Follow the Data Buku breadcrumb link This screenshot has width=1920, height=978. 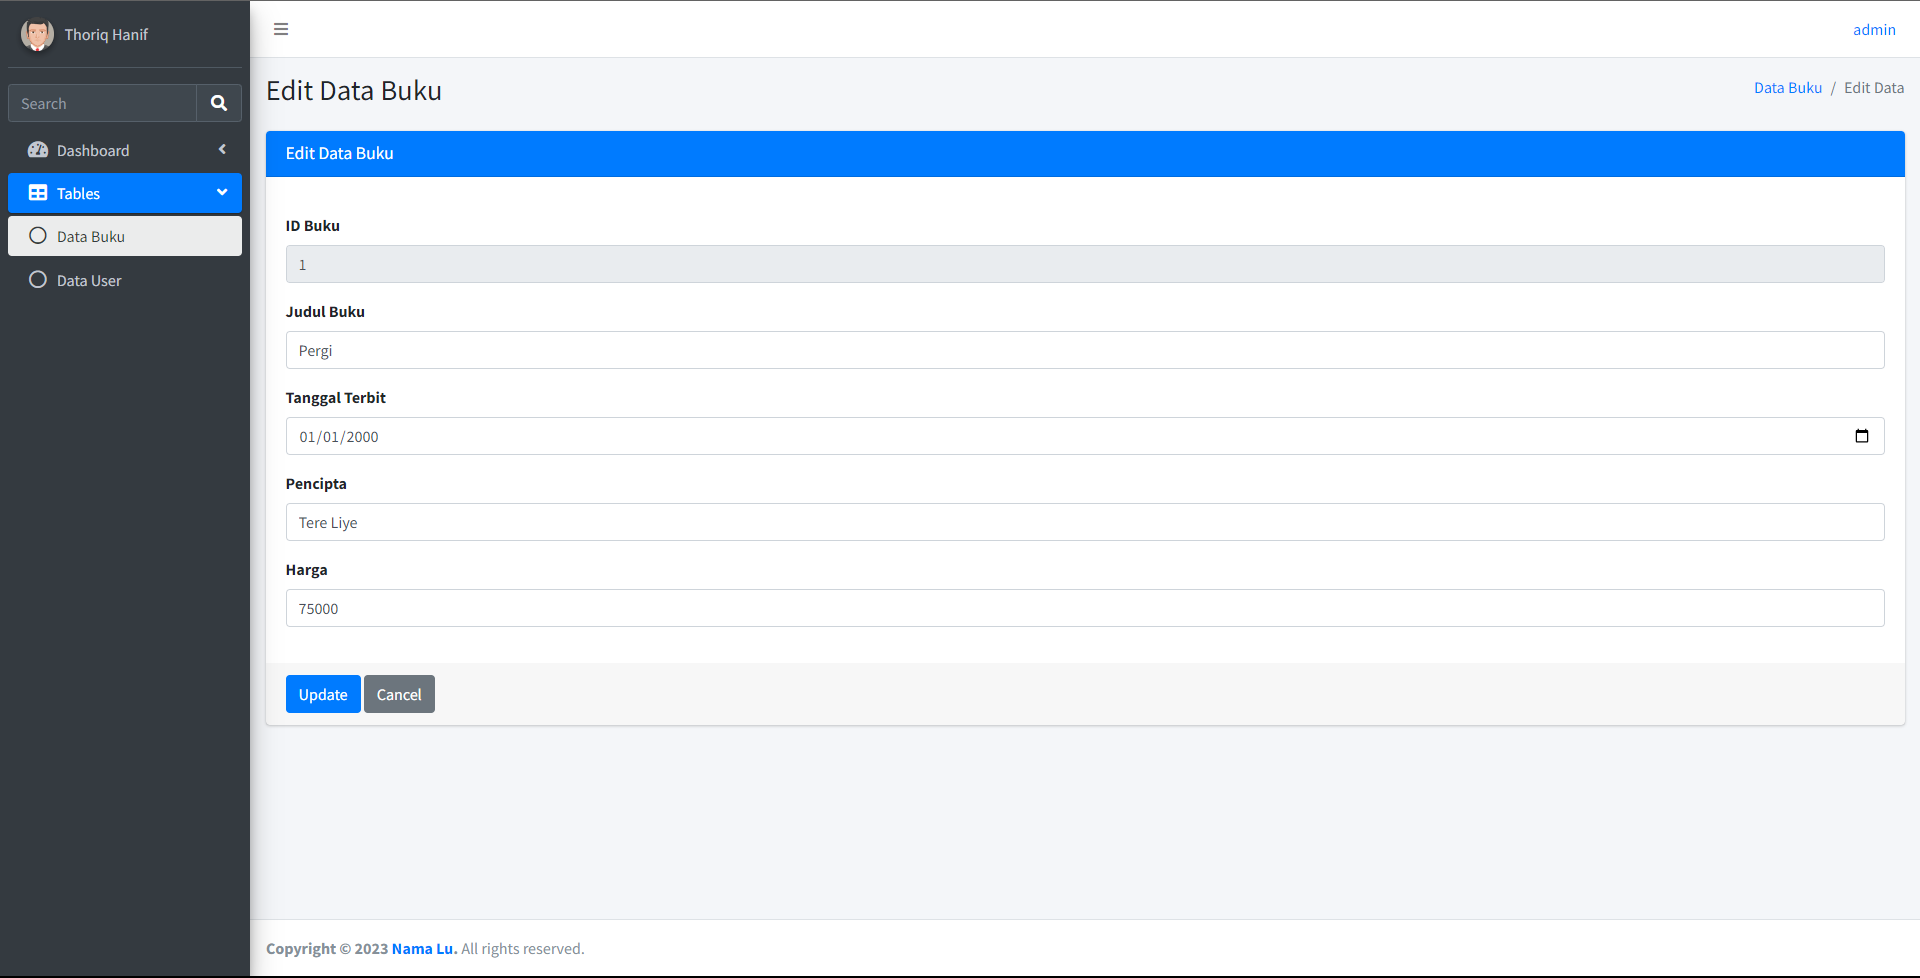point(1787,88)
